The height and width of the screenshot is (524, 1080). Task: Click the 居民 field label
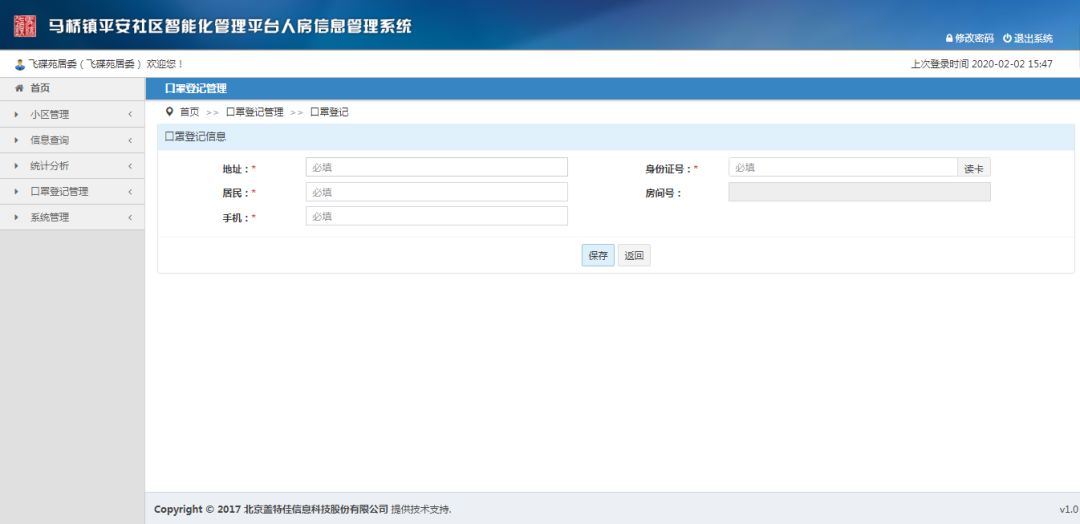point(238,193)
